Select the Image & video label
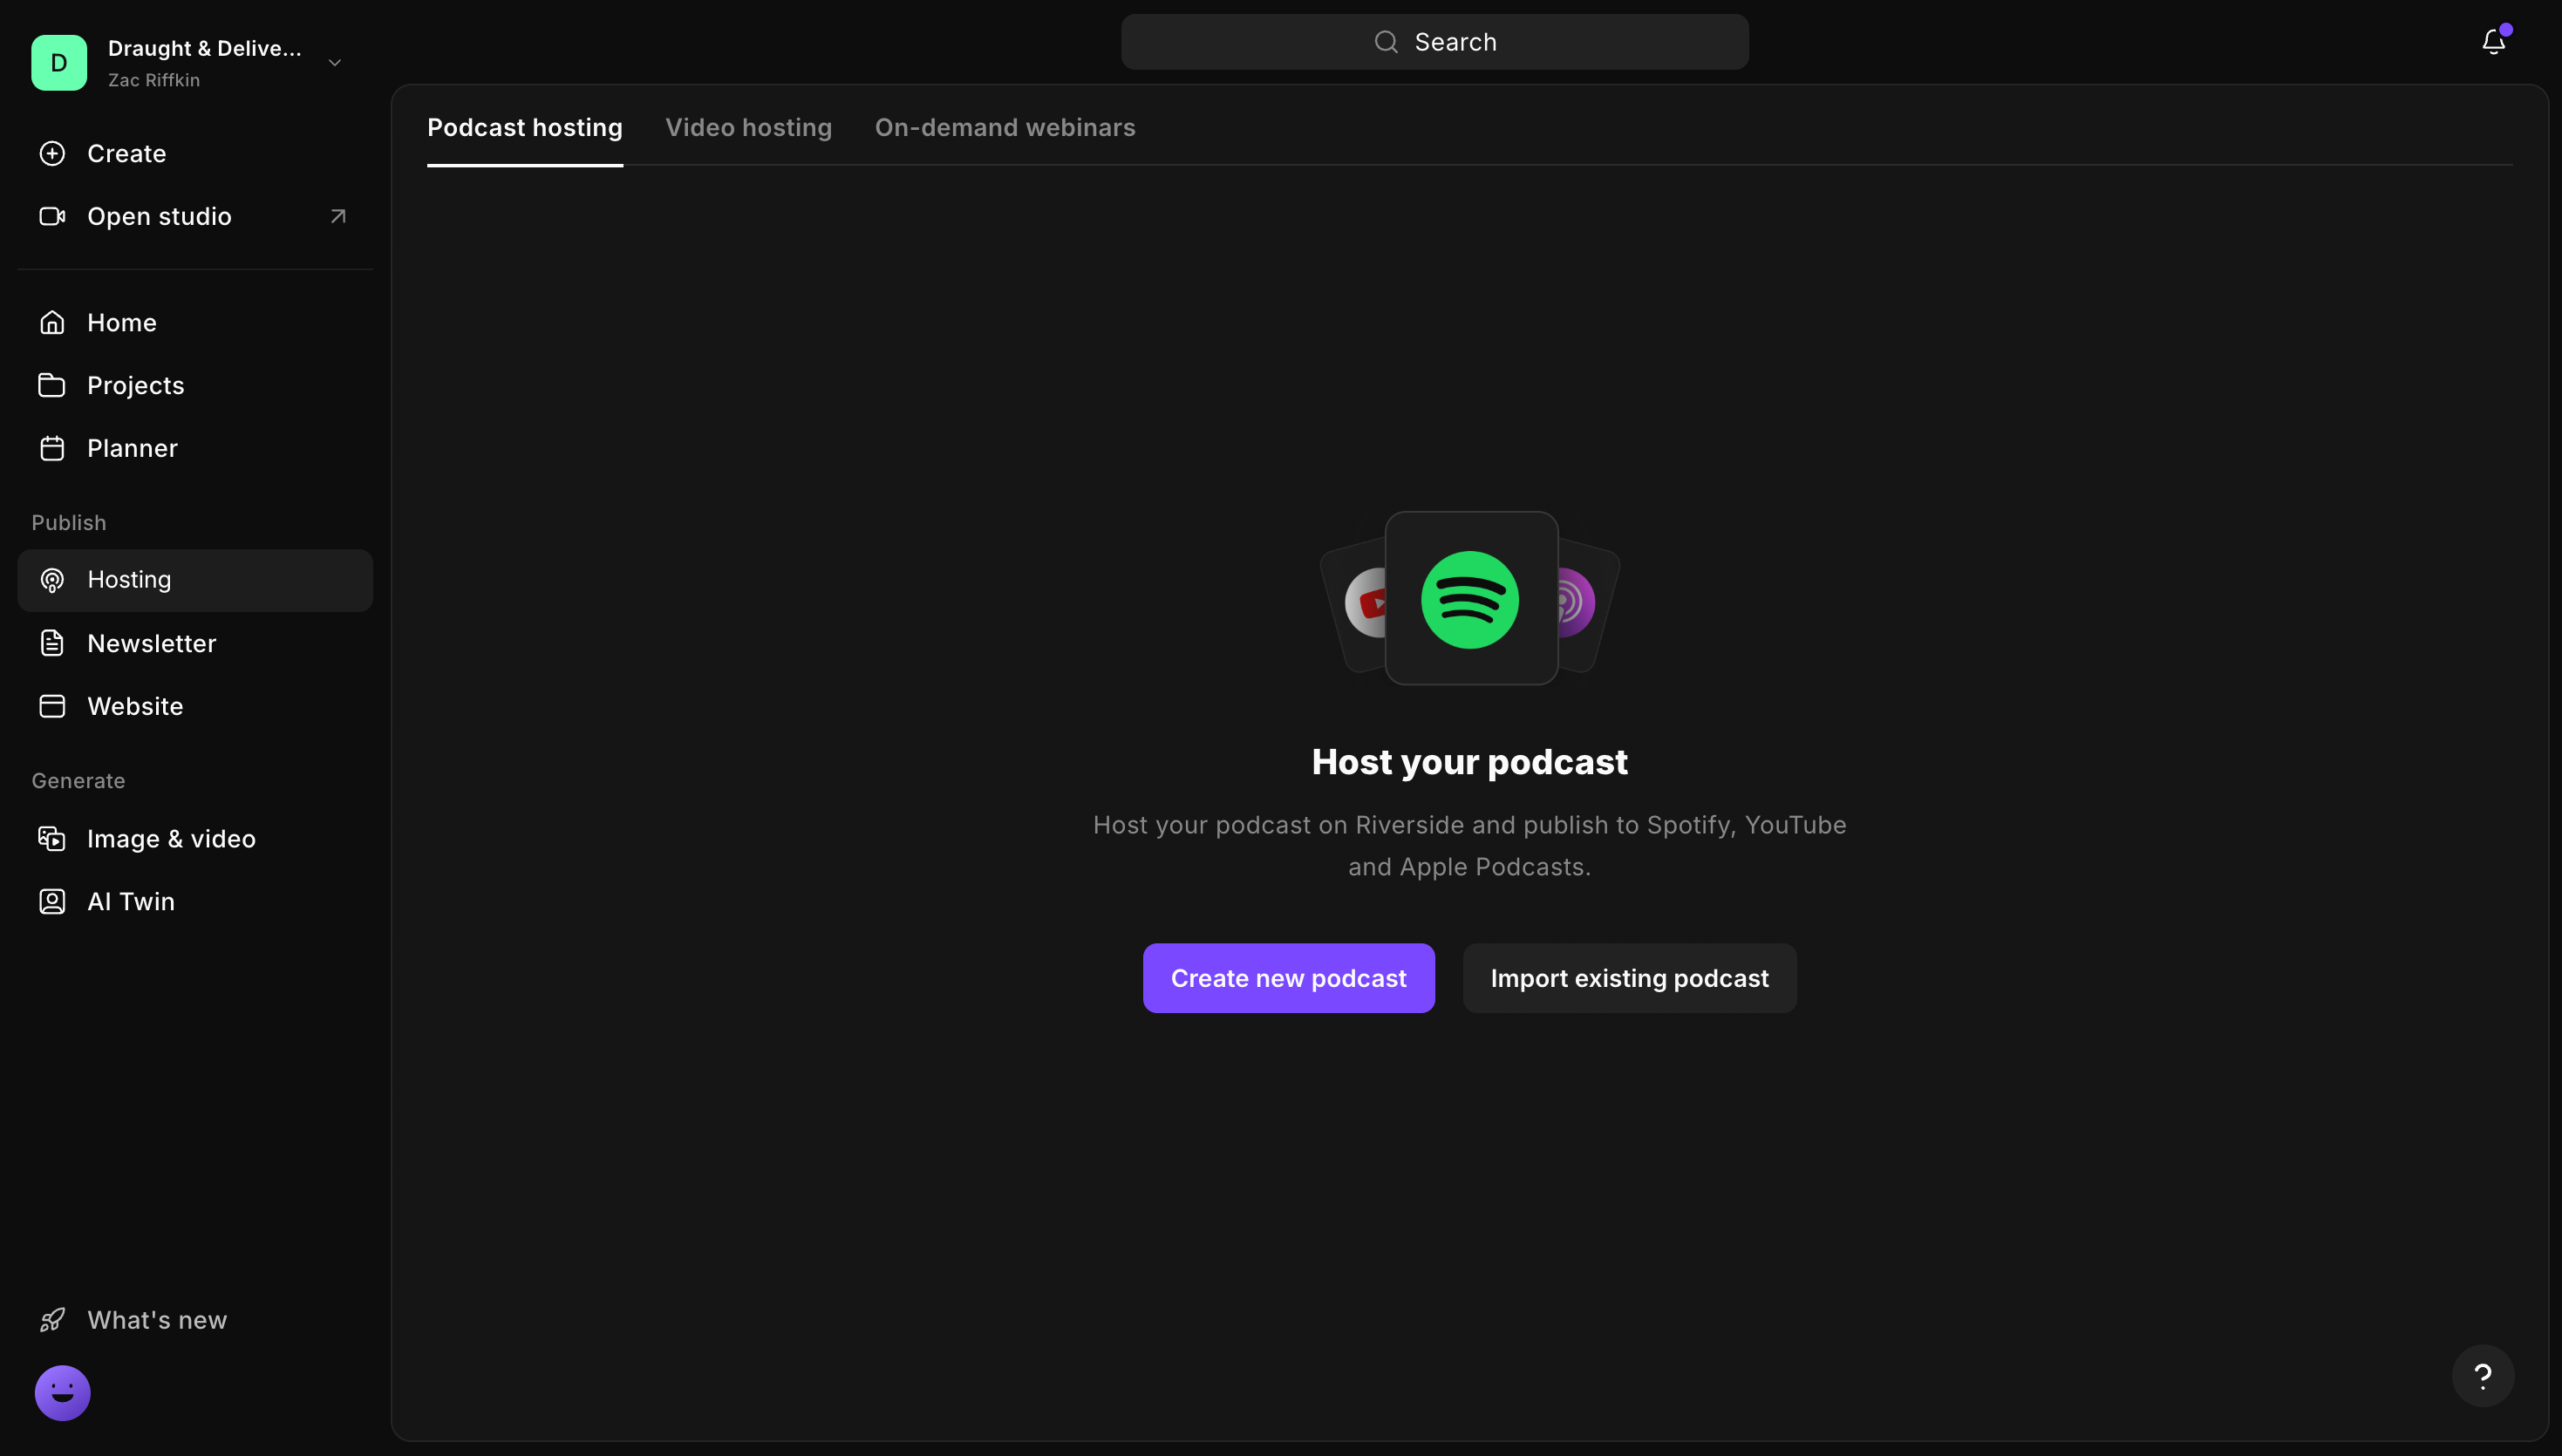The height and width of the screenshot is (1456, 2562). [x=172, y=839]
